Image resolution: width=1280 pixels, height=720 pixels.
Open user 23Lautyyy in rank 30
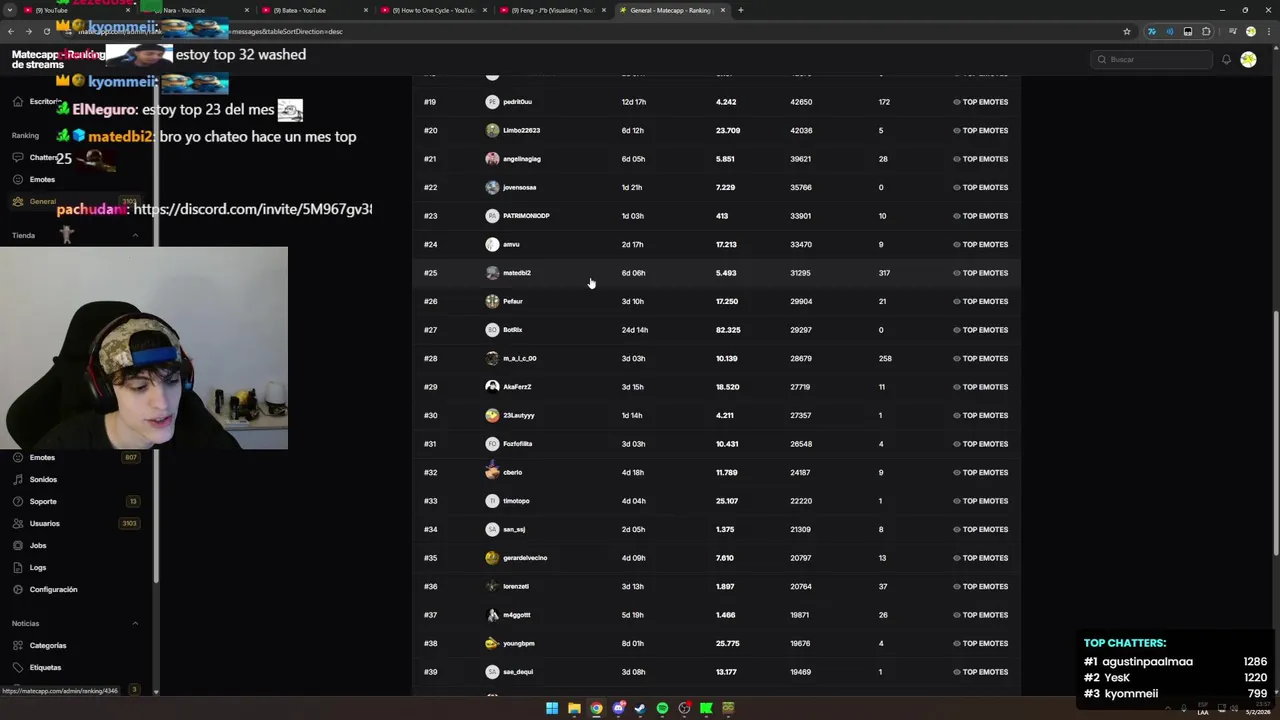click(x=518, y=415)
